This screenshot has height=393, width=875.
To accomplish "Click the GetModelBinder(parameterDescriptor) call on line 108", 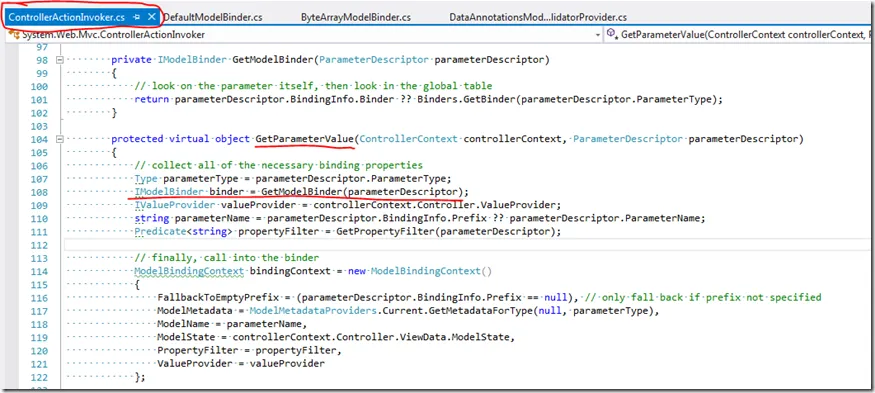I will point(363,191).
